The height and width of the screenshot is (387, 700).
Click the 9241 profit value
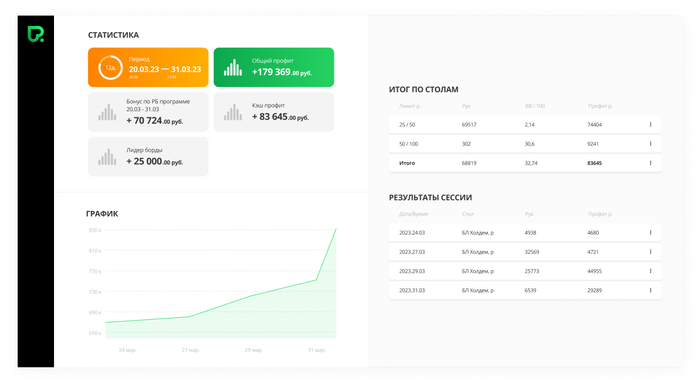[593, 144]
